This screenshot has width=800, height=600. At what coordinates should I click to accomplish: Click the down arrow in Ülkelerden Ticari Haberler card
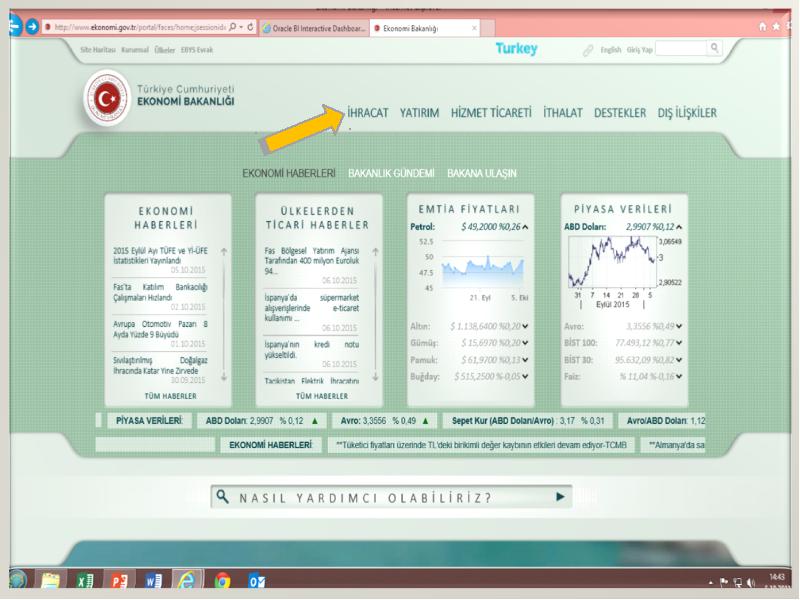[x=376, y=377]
